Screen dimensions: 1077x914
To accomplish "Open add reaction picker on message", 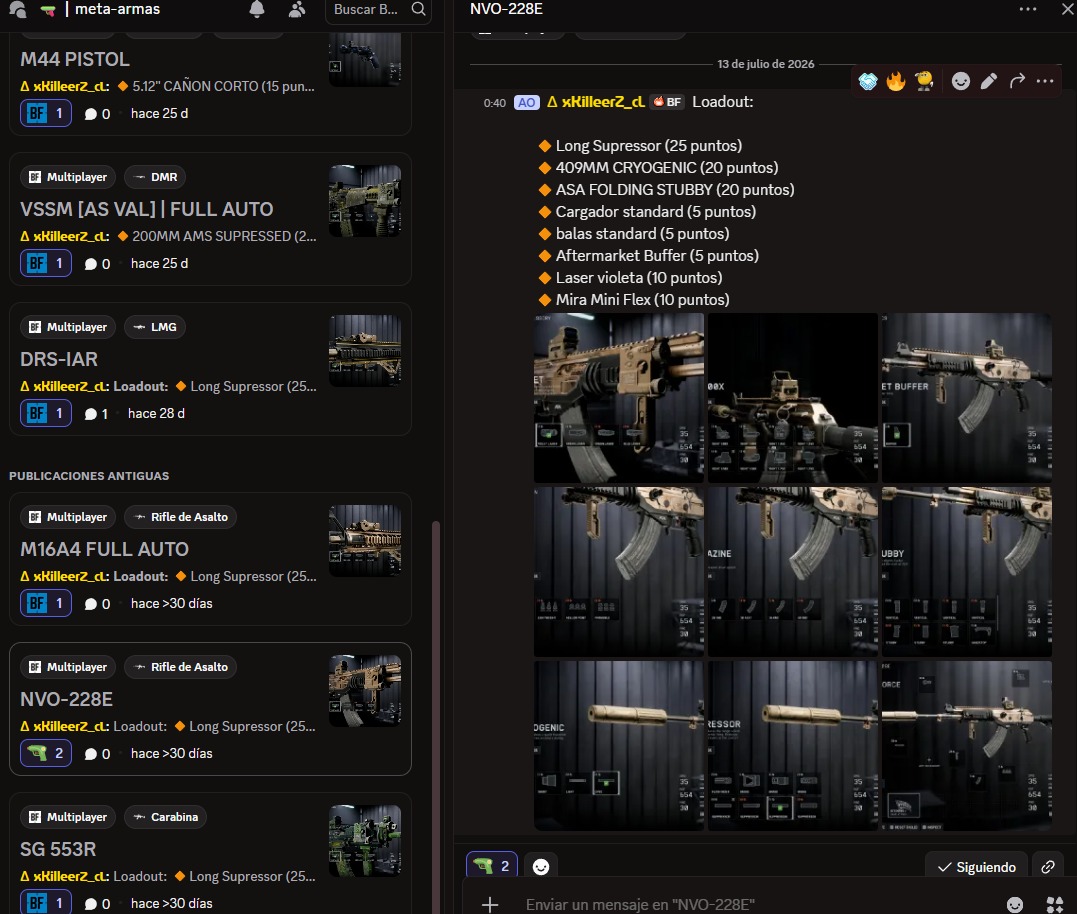I will (961, 81).
